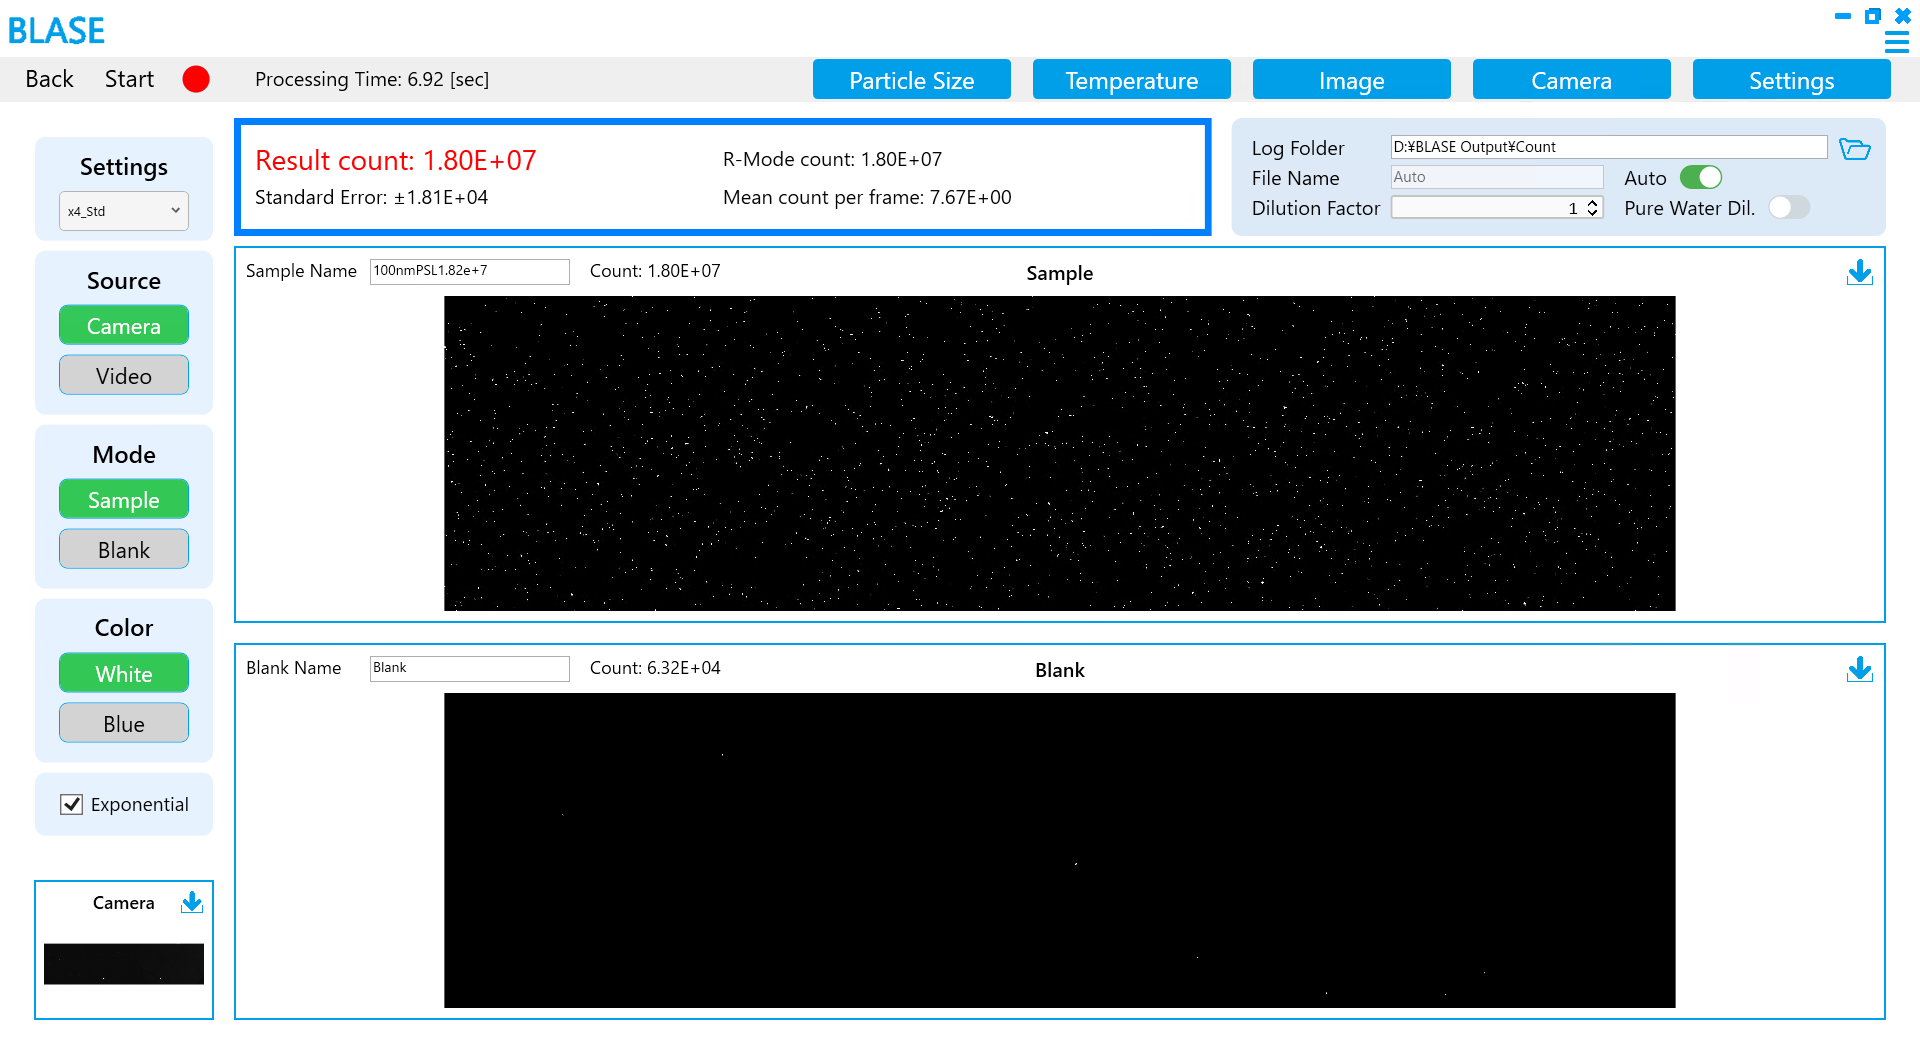Download the Blank image
The height and width of the screenshot is (1040, 1920).
1859,670
